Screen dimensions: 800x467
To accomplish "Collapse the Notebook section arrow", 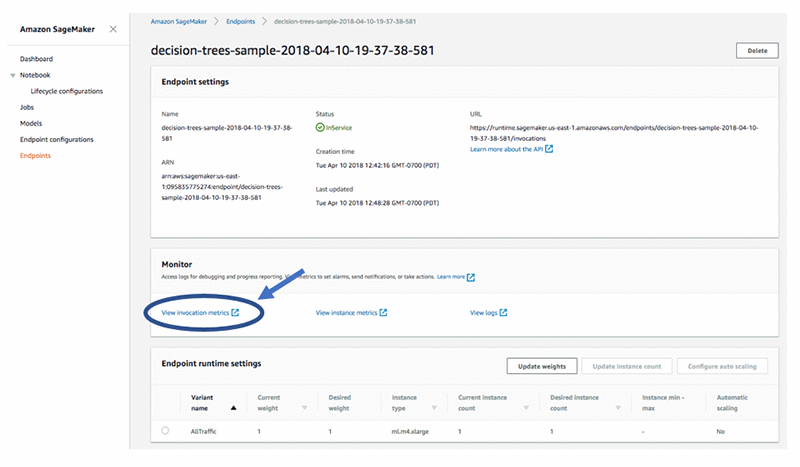I will (x=13, y=76).
